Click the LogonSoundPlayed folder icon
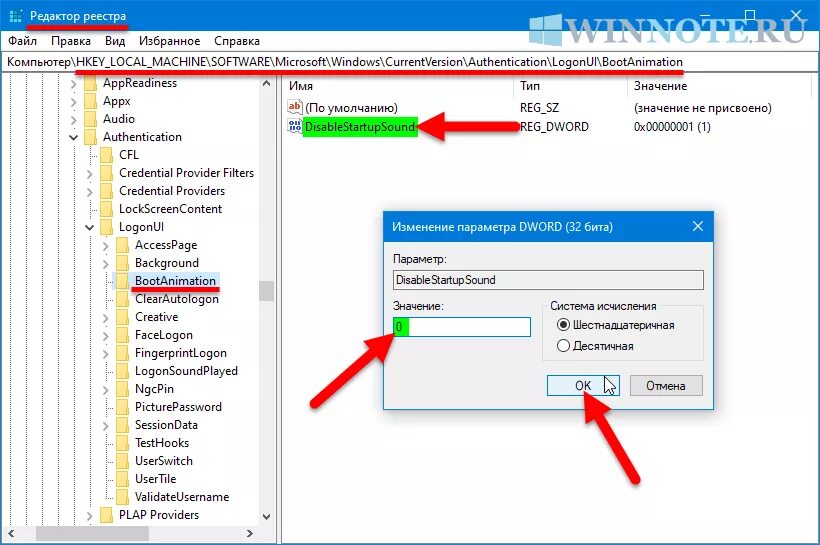The image size is (820, 545). [122, 371]
